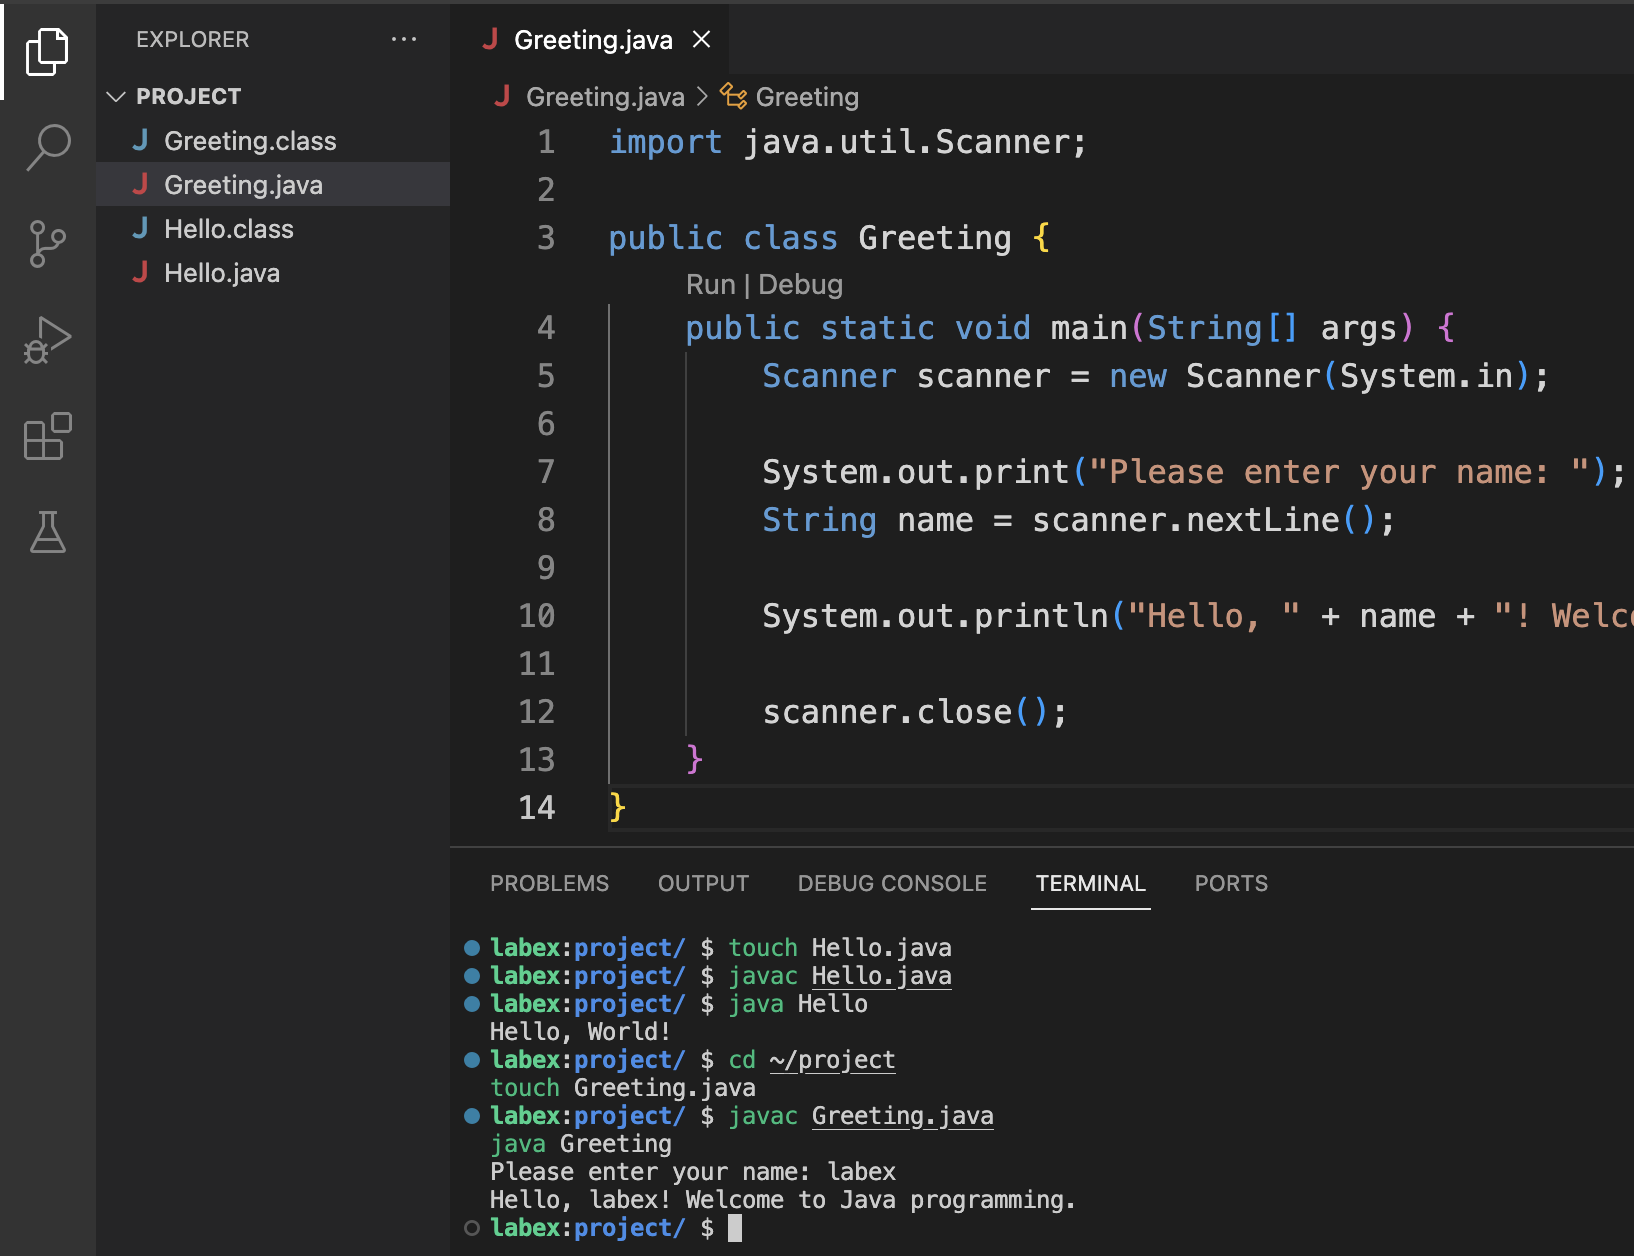Image resolution: width=1634 pixels, height=1256 pixels.
Task: Click the Greeting class symbol in the breadcrumb
Action: [806, 96]
